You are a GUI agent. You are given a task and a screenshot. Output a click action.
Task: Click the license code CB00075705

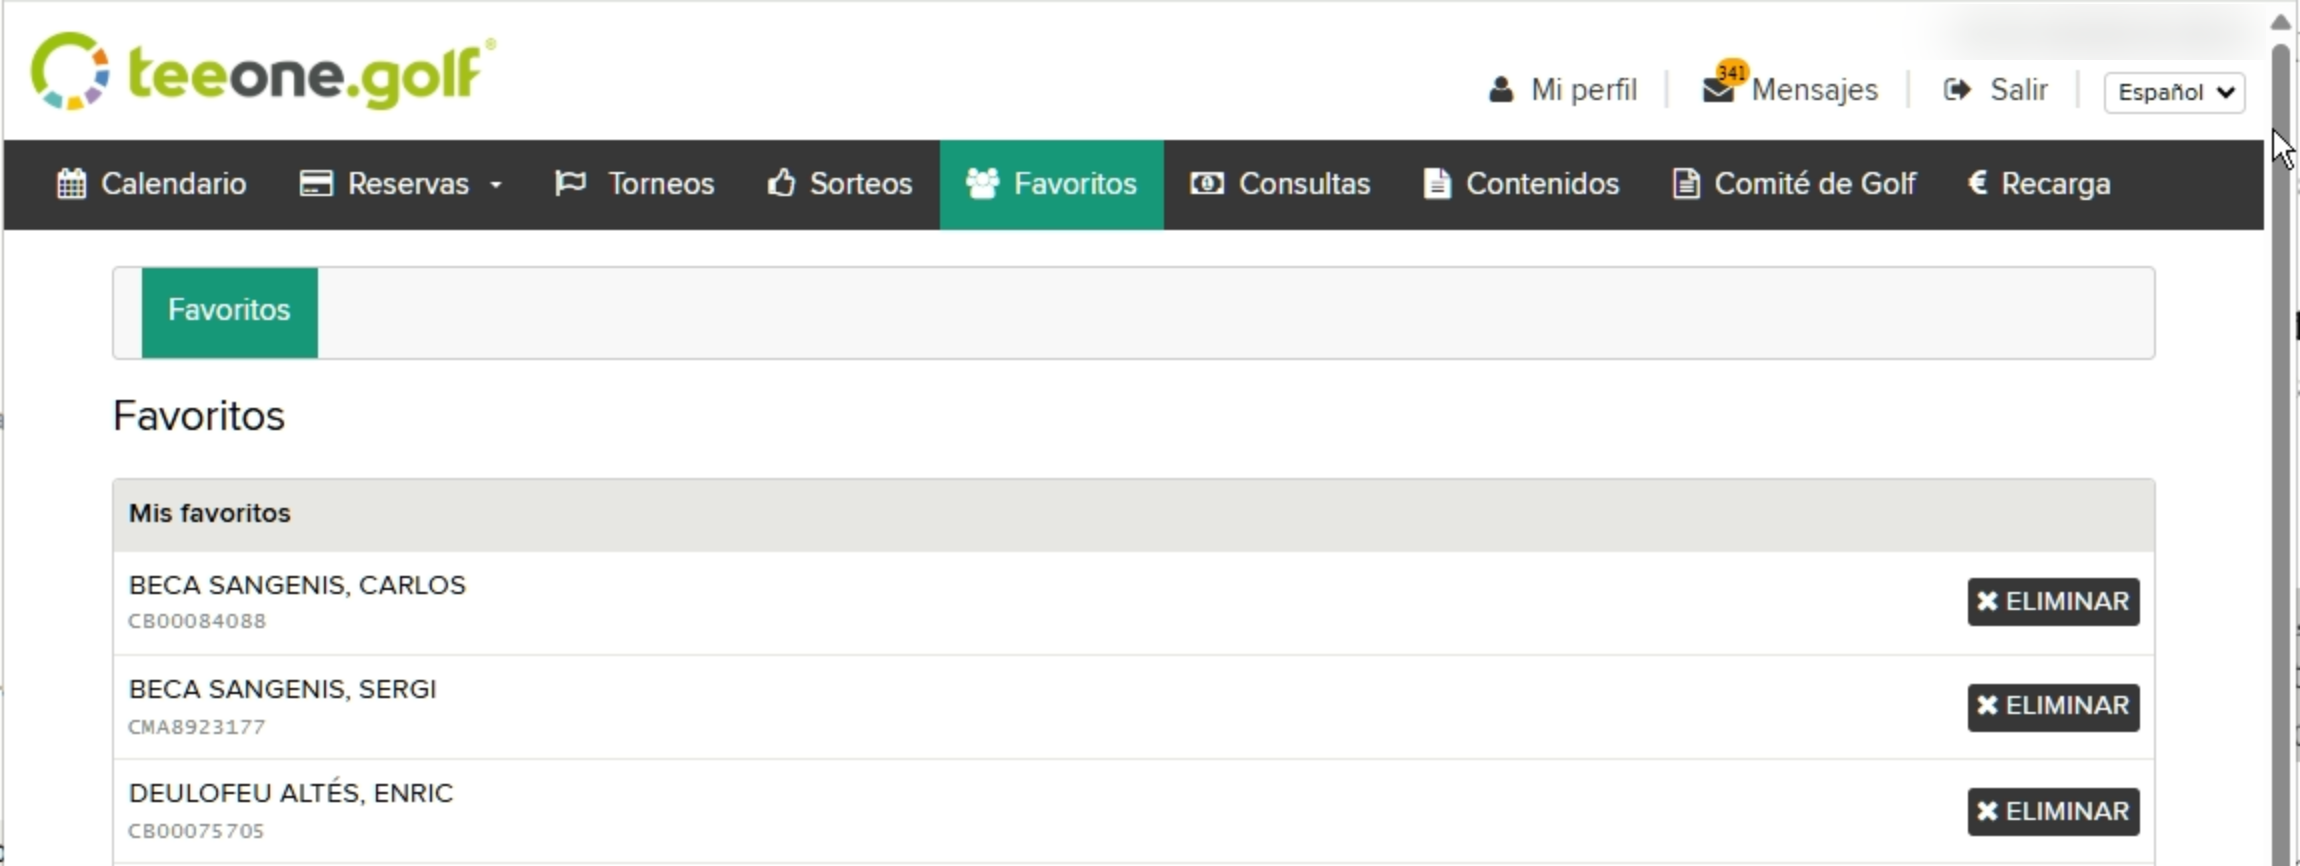coord(196,831)
